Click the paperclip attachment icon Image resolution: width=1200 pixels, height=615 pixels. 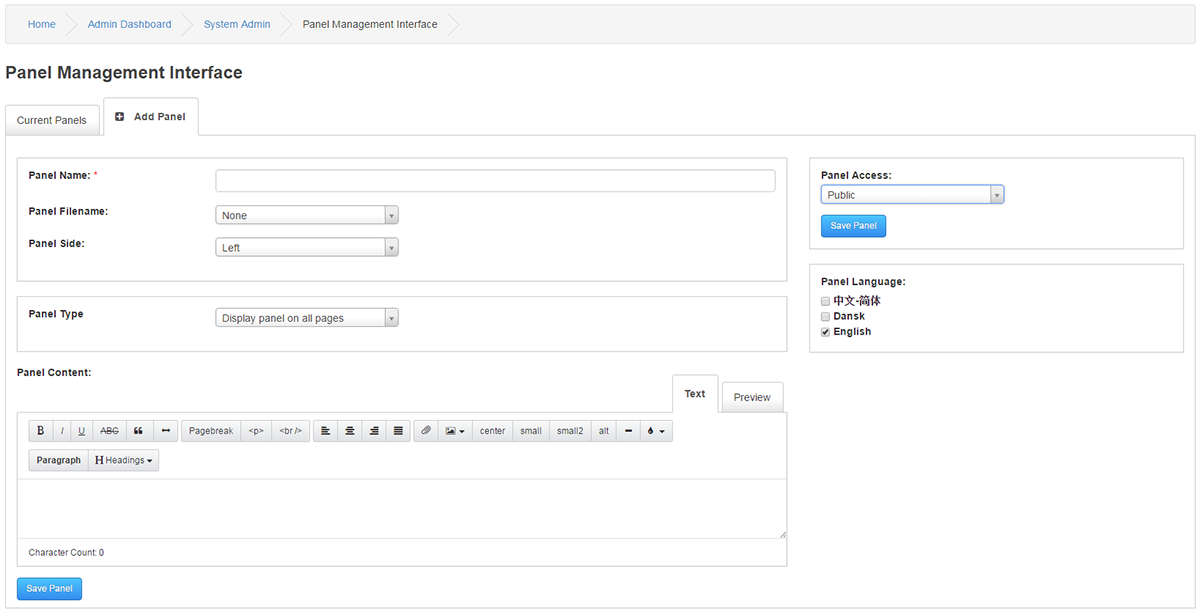(426, 431)
